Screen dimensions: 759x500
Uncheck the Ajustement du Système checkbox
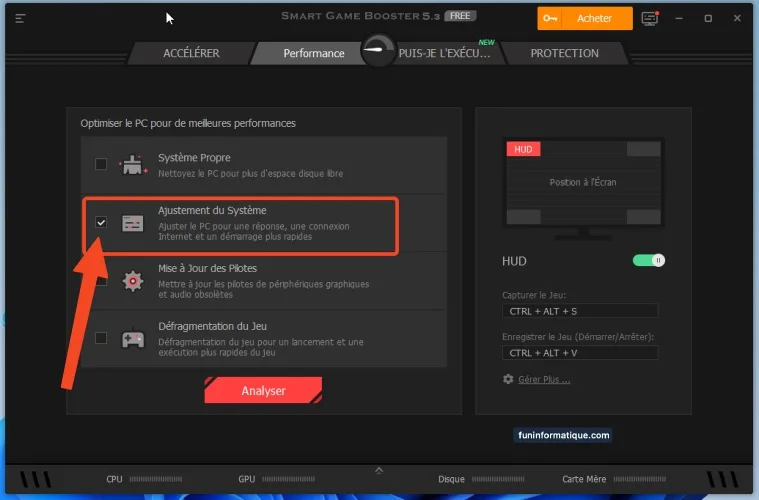(101, 222)
